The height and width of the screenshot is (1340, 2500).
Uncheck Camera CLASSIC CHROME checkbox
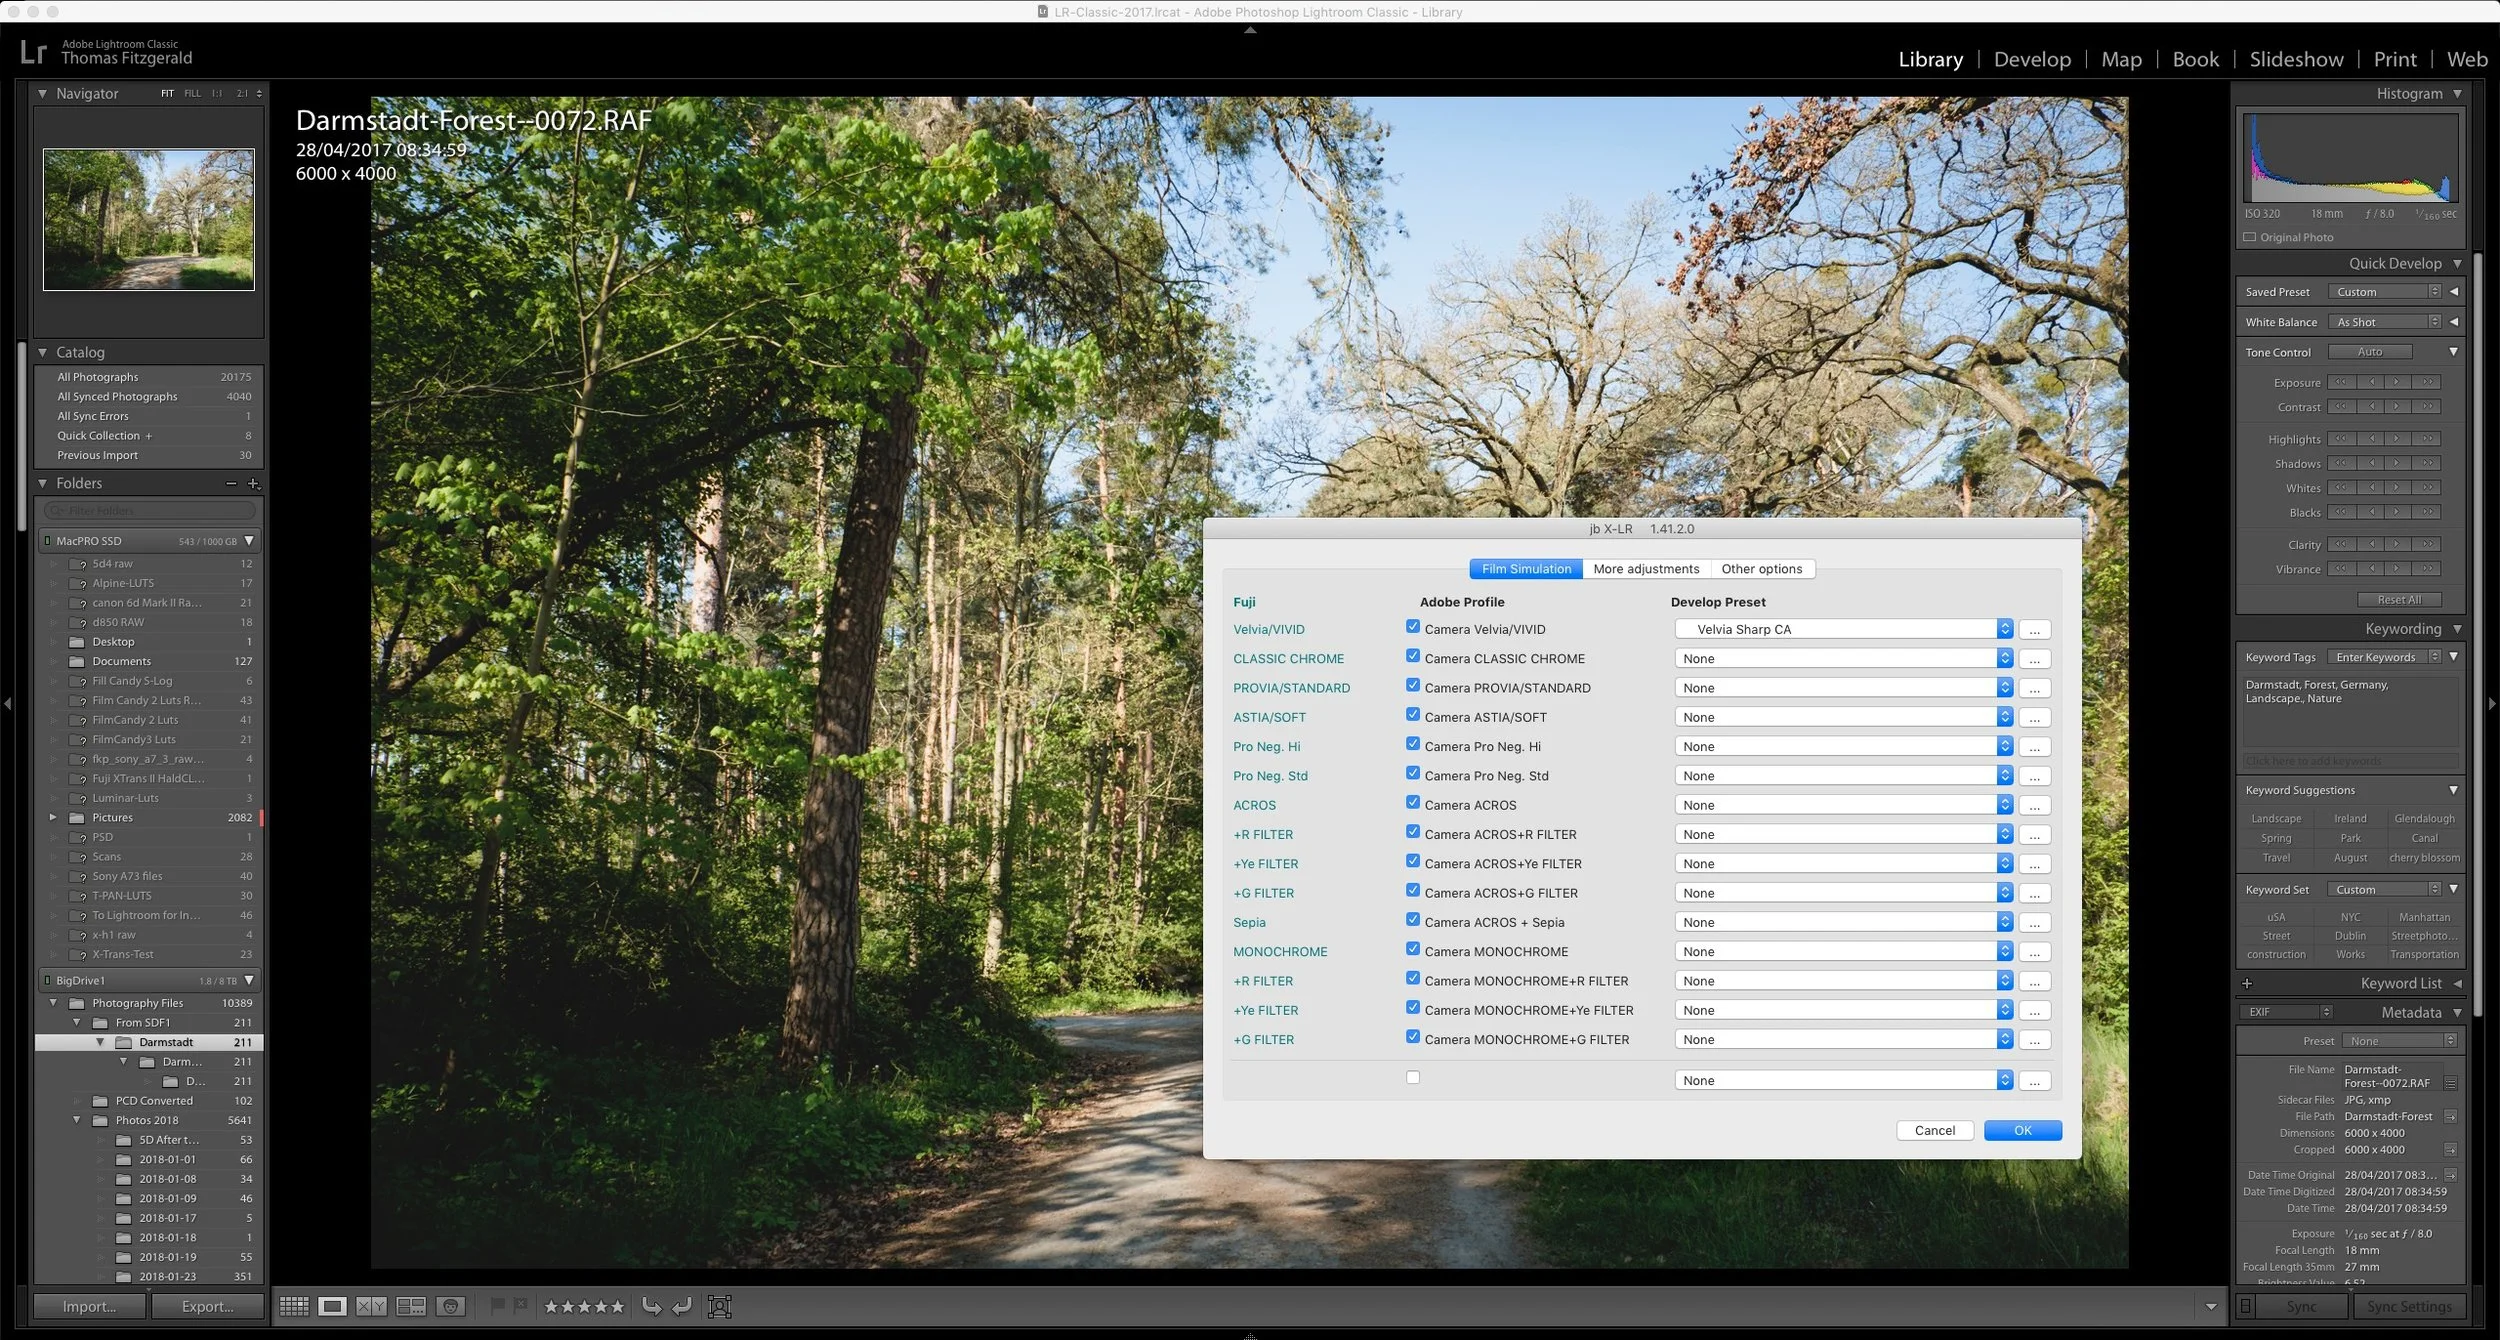tap(1413, 656)
